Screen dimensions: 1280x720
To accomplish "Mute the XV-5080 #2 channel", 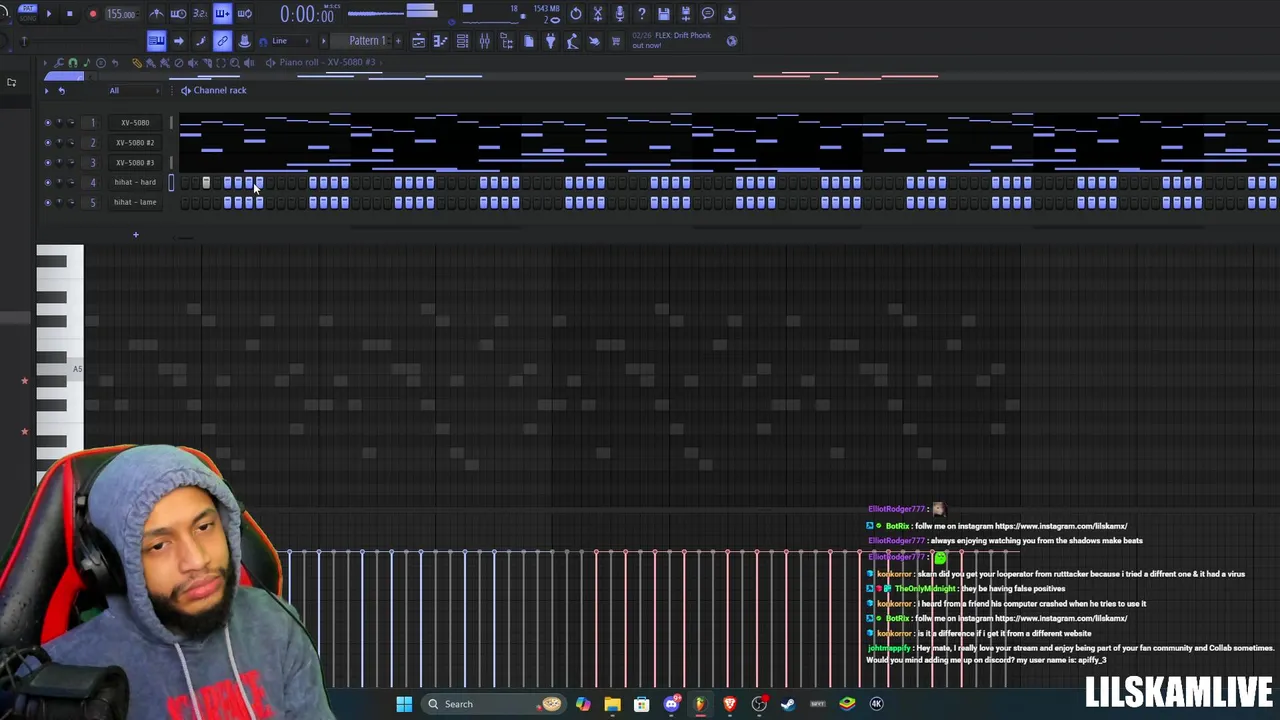I will [47, 142].
